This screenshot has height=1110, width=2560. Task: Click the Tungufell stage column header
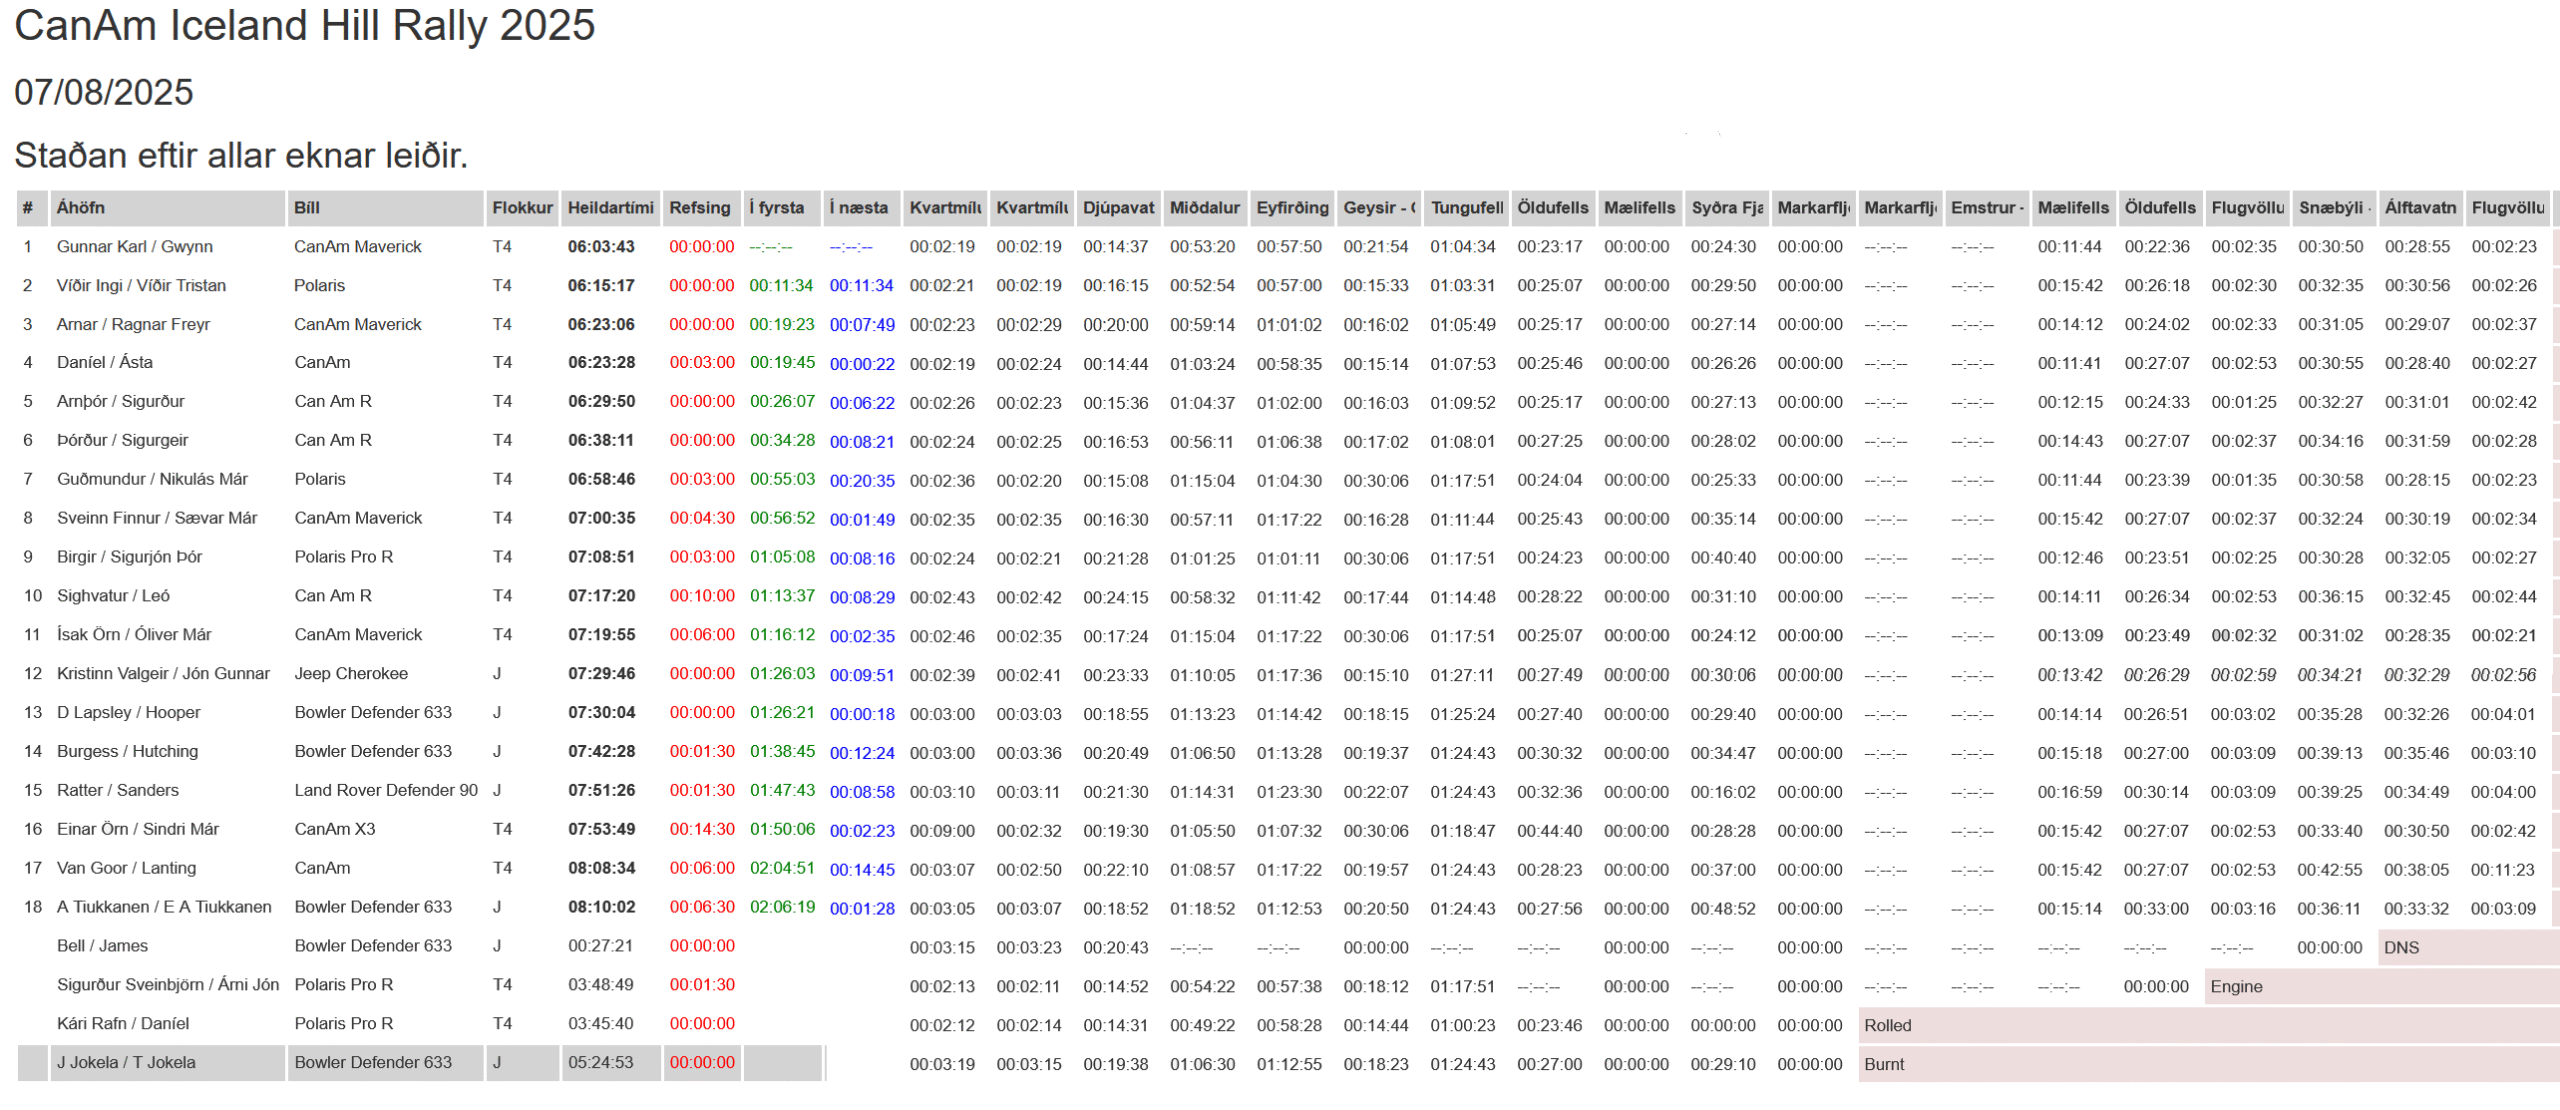(x=1466, y=208)
